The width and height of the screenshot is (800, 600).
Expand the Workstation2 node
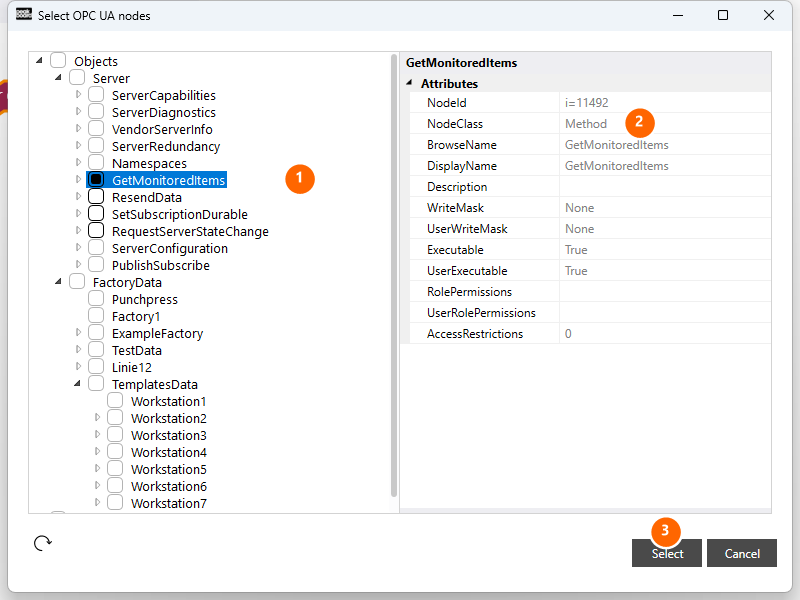[x=97, y=418]
